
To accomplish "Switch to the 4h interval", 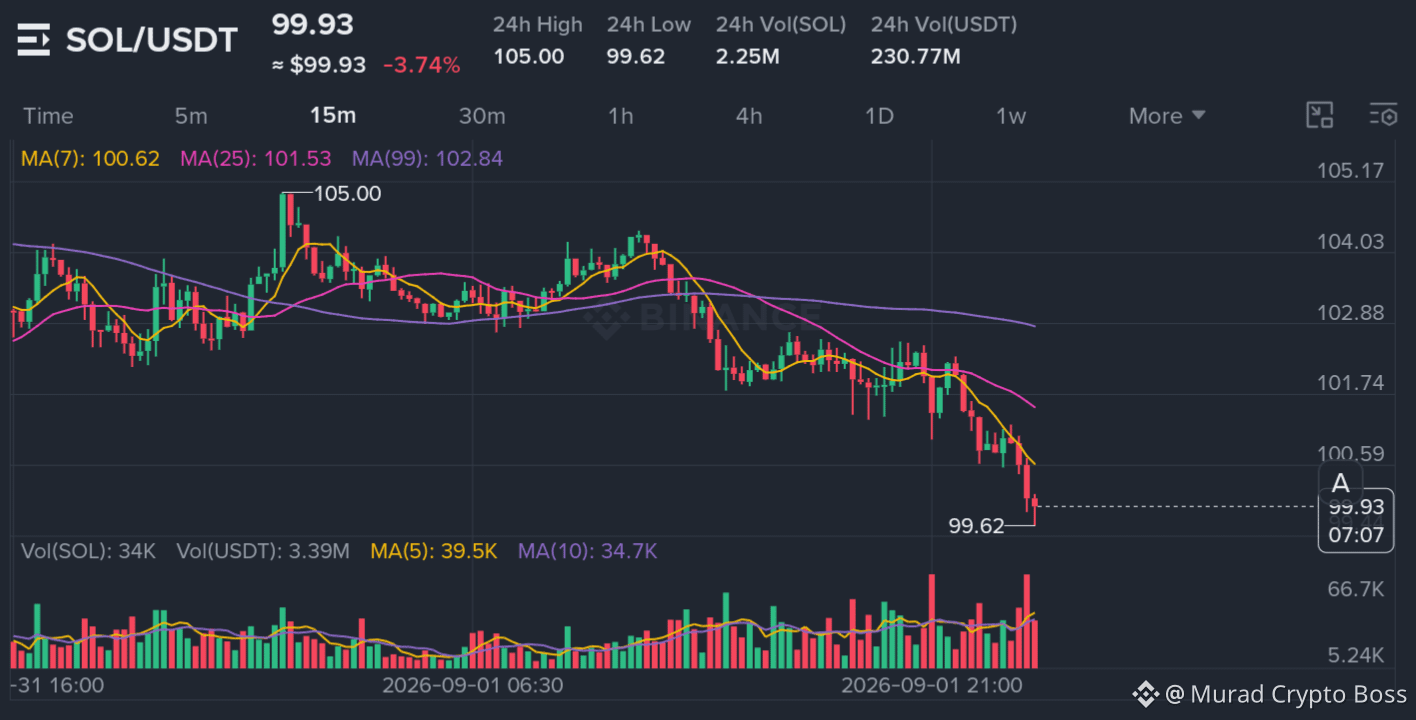I will coord(749,116).
